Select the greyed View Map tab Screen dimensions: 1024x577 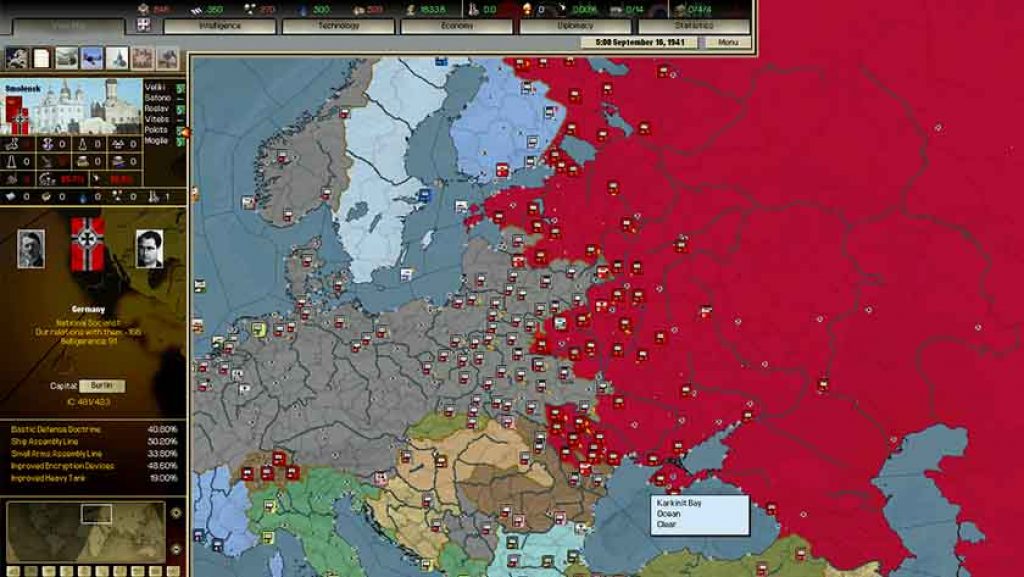[x=69, y=26]
